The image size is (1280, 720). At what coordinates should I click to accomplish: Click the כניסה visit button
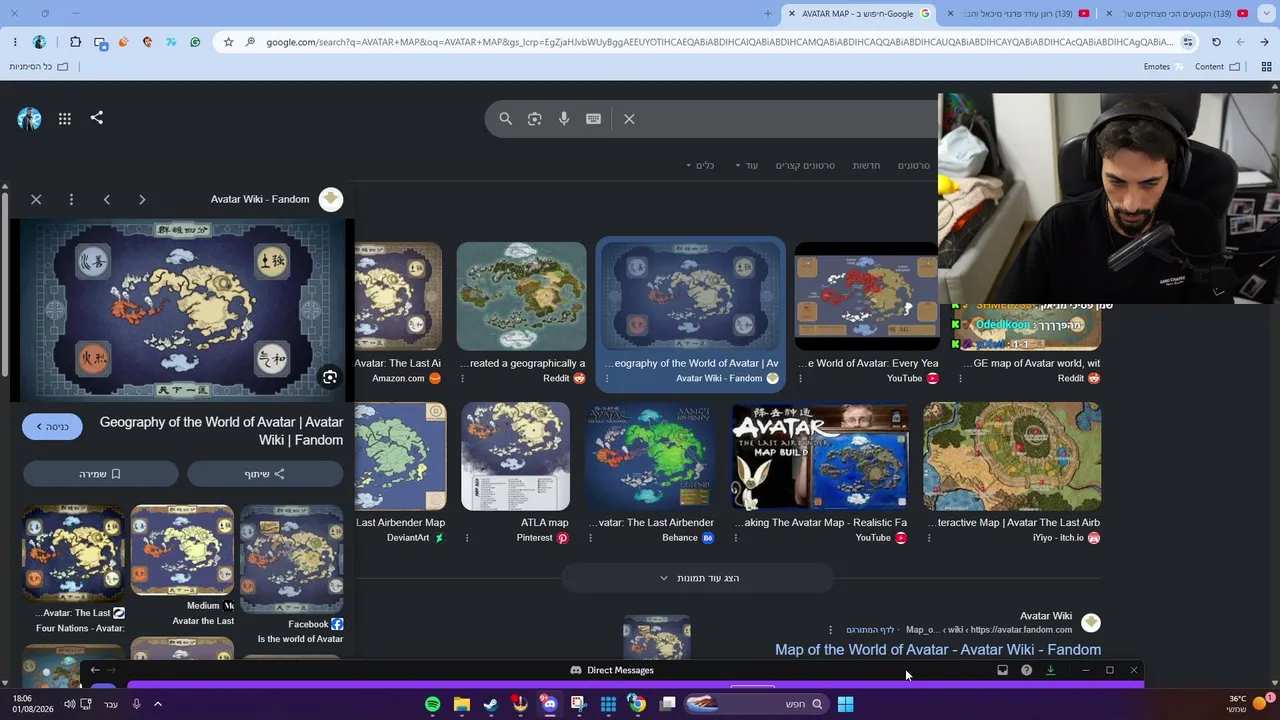click(x=52, y=427)
